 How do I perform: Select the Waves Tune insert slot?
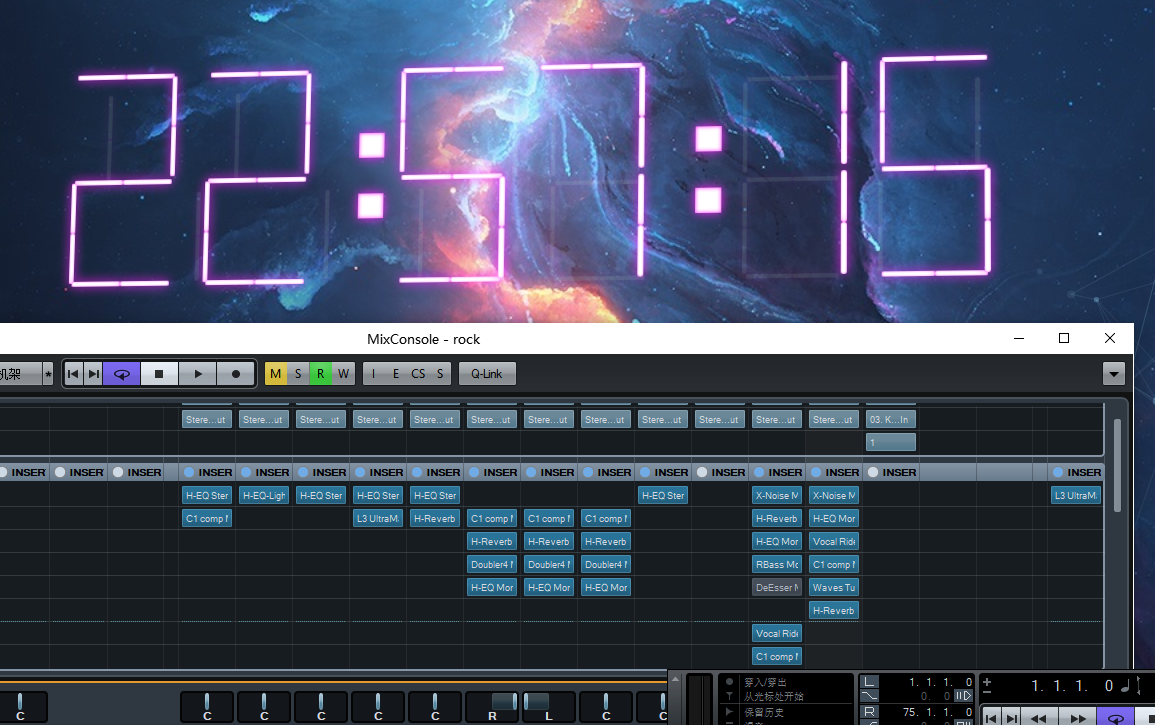point(834,588)
